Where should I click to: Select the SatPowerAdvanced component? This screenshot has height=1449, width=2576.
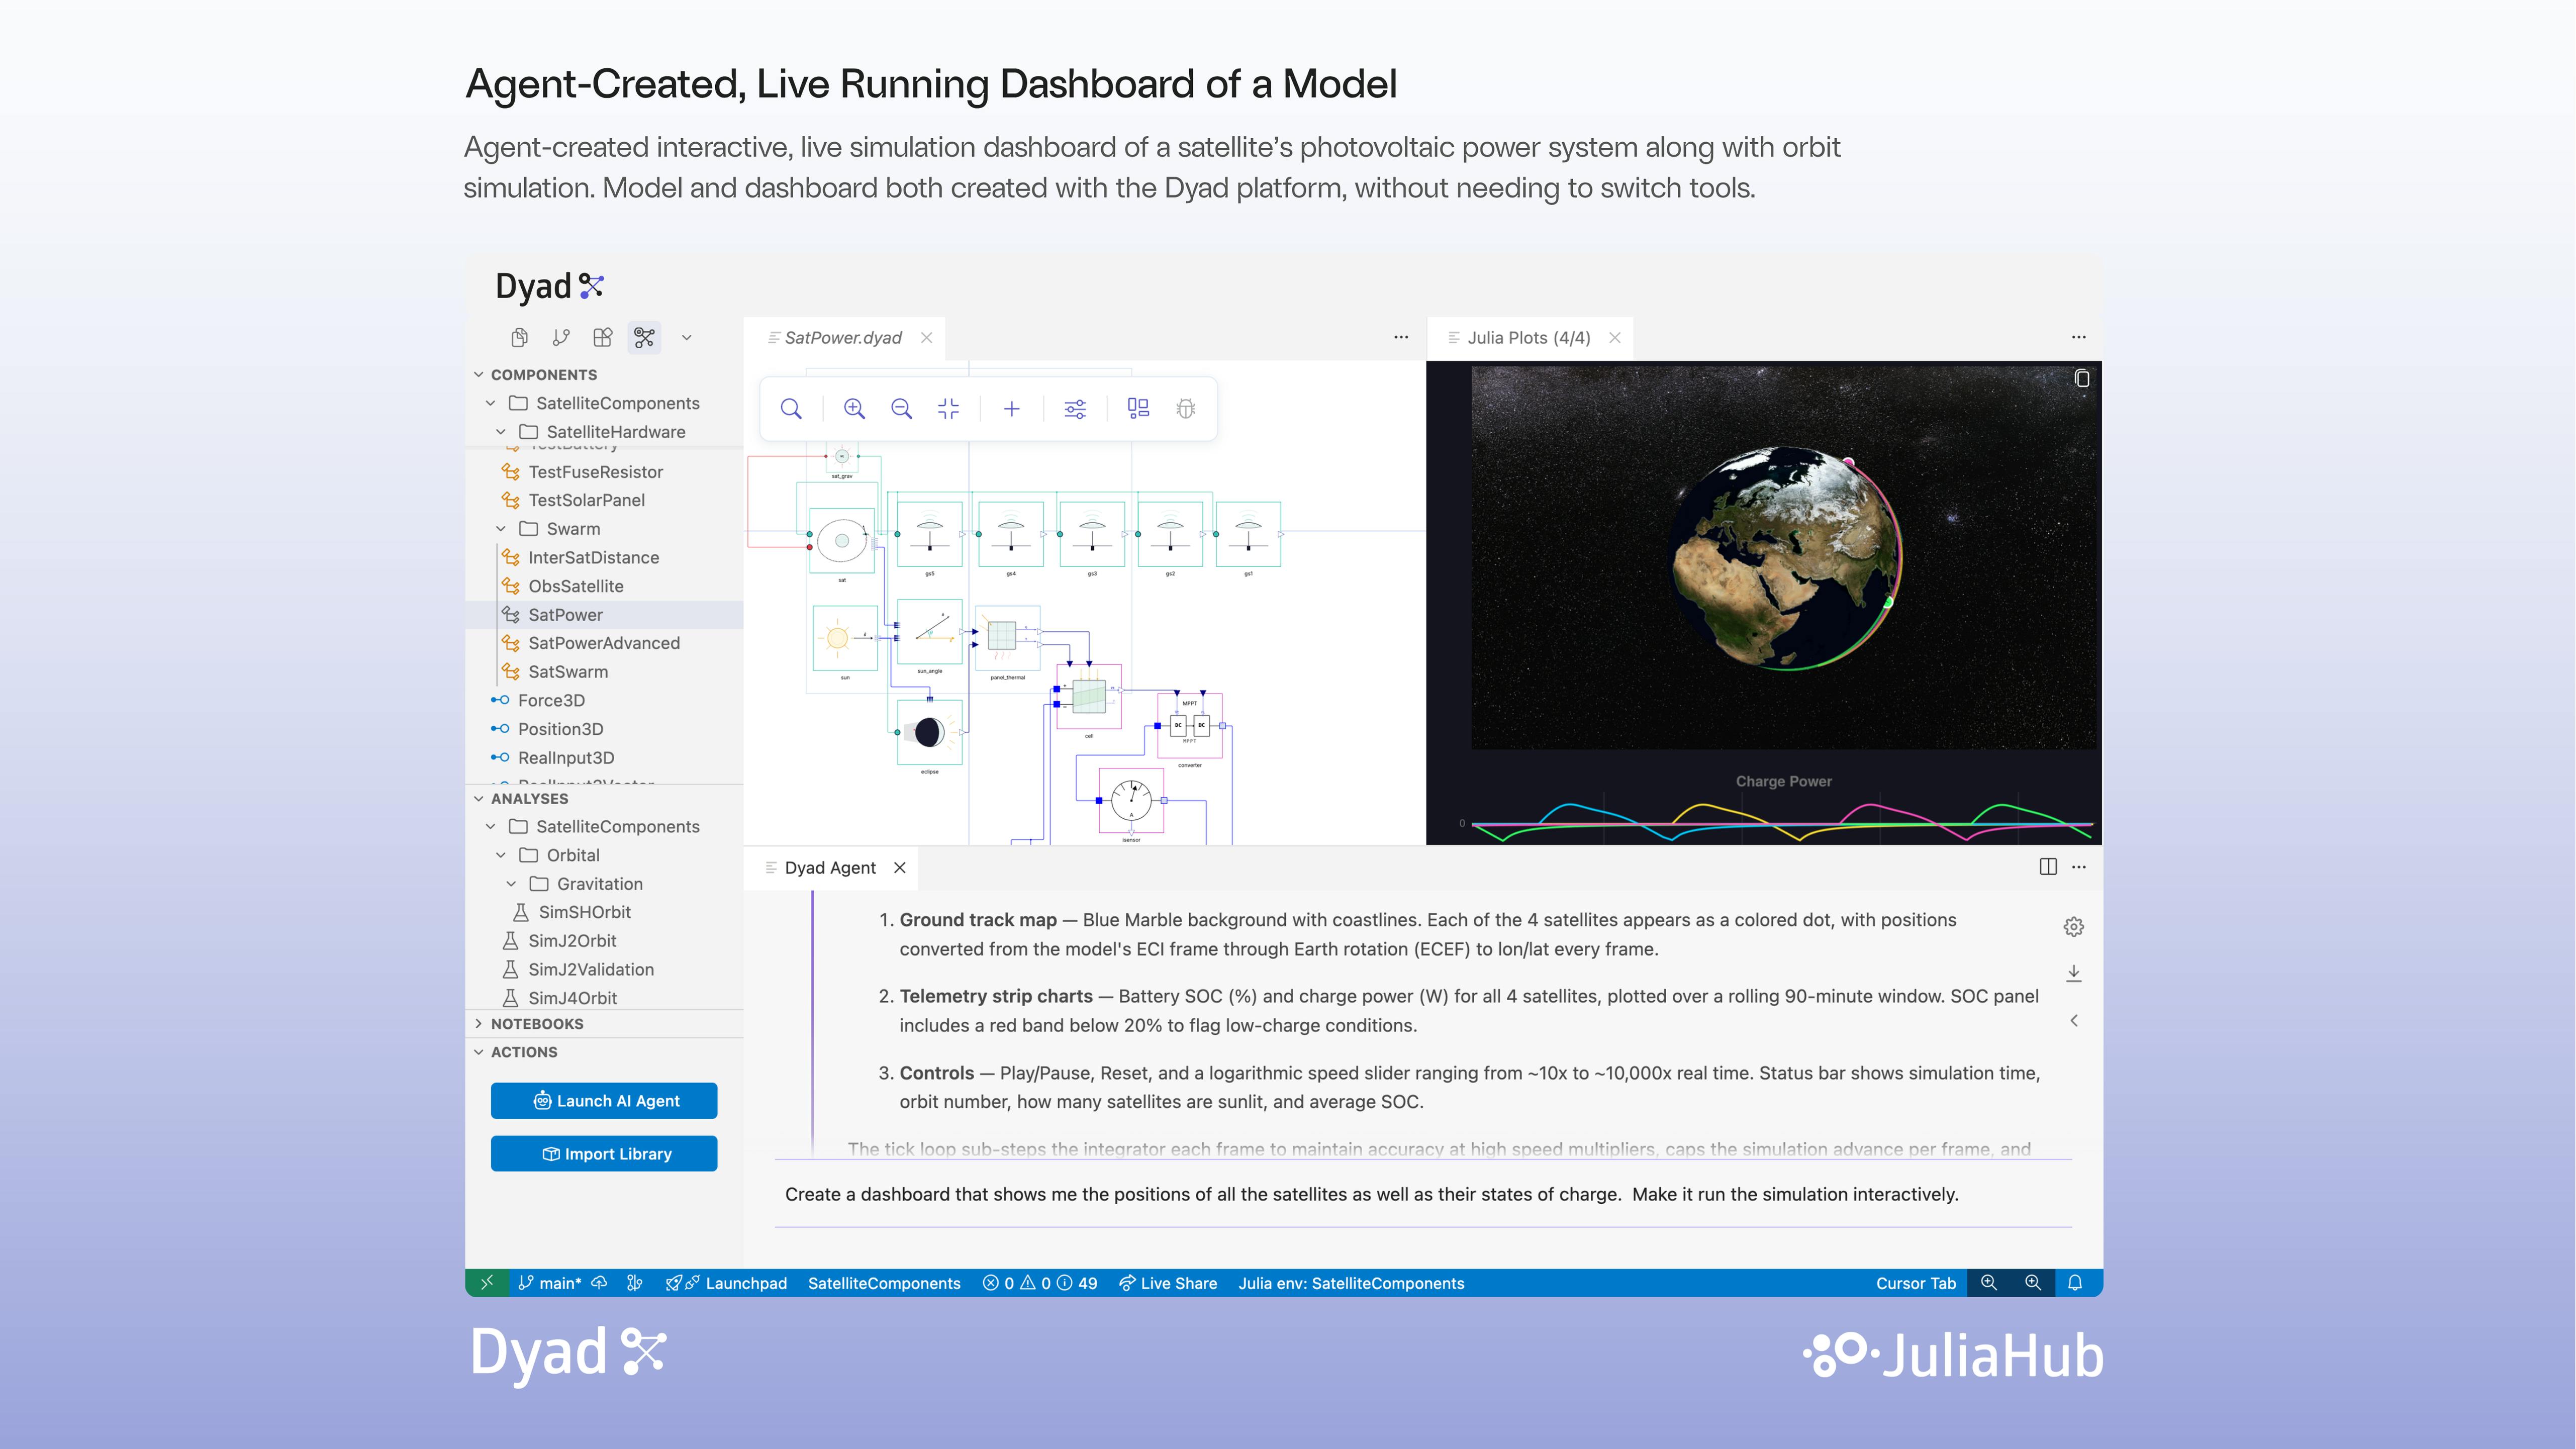(x=603, y=643)
